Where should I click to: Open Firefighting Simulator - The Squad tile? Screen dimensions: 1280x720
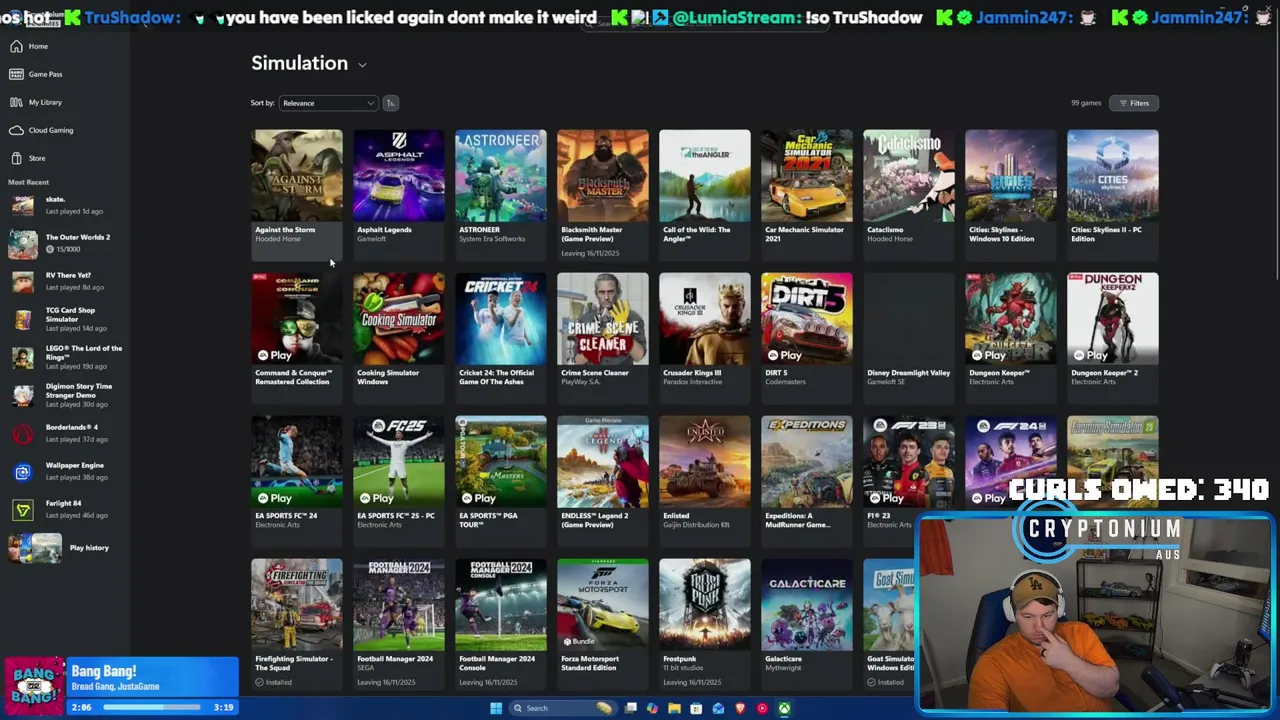click(x=297, y=623)
